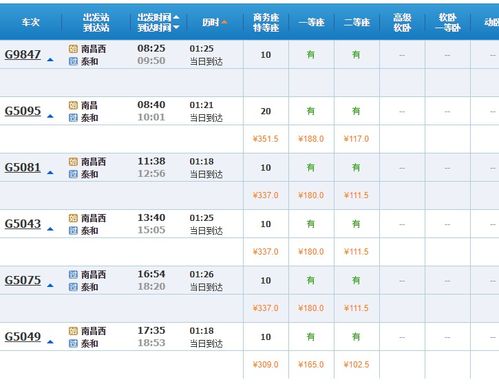Click the pass-through station icon beside G9847's 泰和
Viewport: 499px width, 384px height.
click(73, 61)
